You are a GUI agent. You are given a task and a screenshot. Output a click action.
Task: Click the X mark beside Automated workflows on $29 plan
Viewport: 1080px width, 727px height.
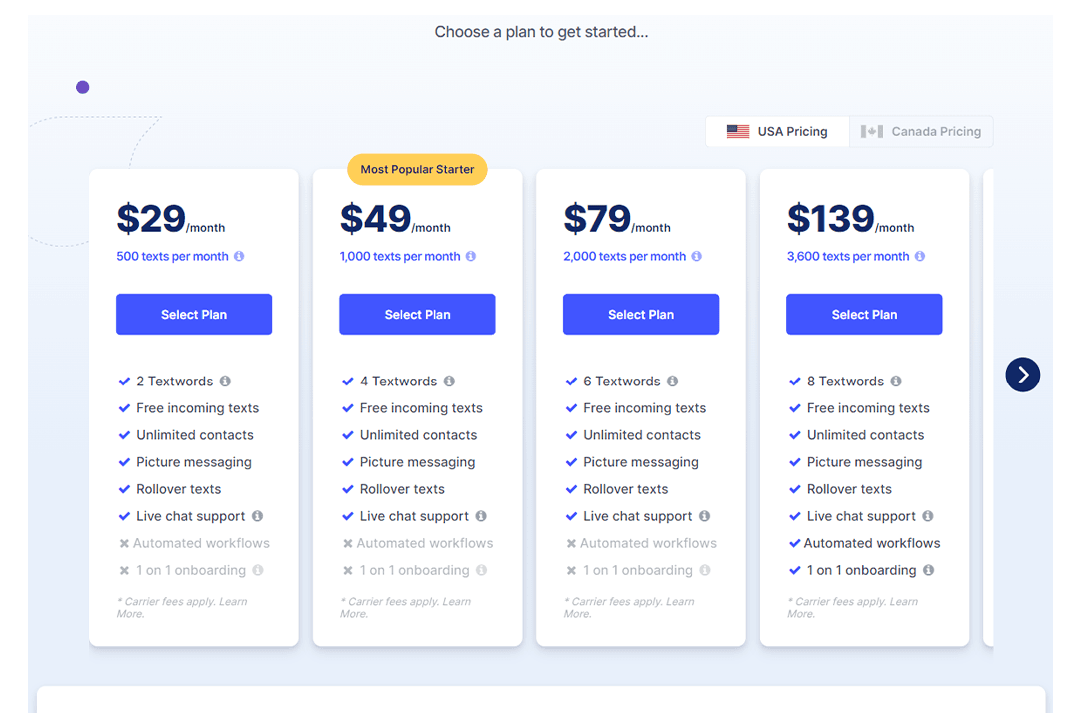point(125,543)
